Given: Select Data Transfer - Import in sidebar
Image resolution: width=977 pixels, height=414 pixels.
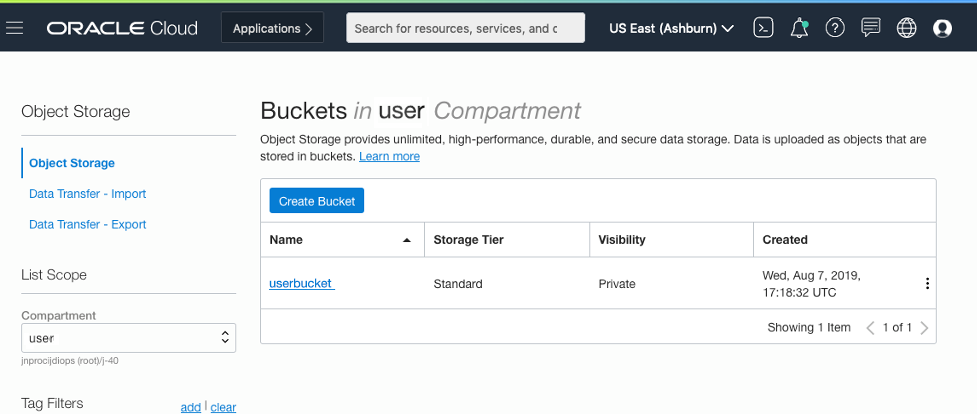Looking at the screenshot, I should tap(88, 194).
